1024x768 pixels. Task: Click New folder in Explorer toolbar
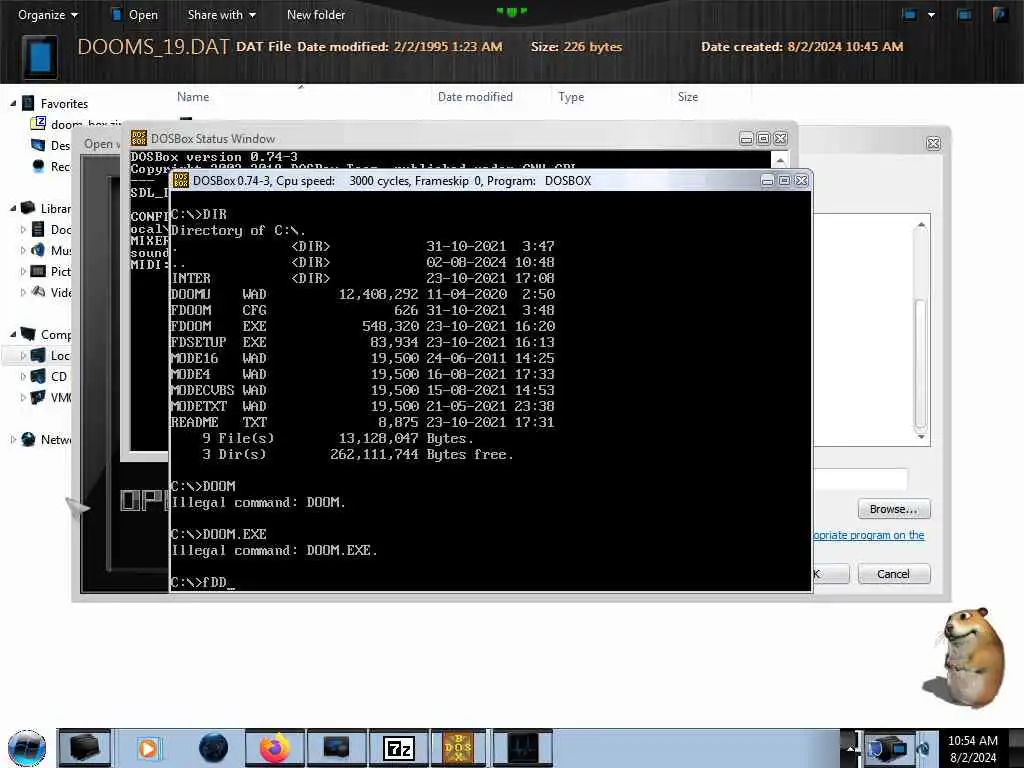(316, 14)
